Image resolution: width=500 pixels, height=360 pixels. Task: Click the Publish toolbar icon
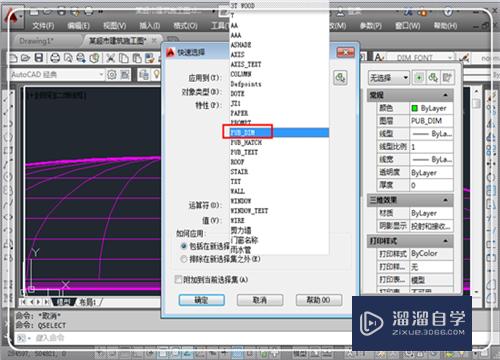coord(81,58)
